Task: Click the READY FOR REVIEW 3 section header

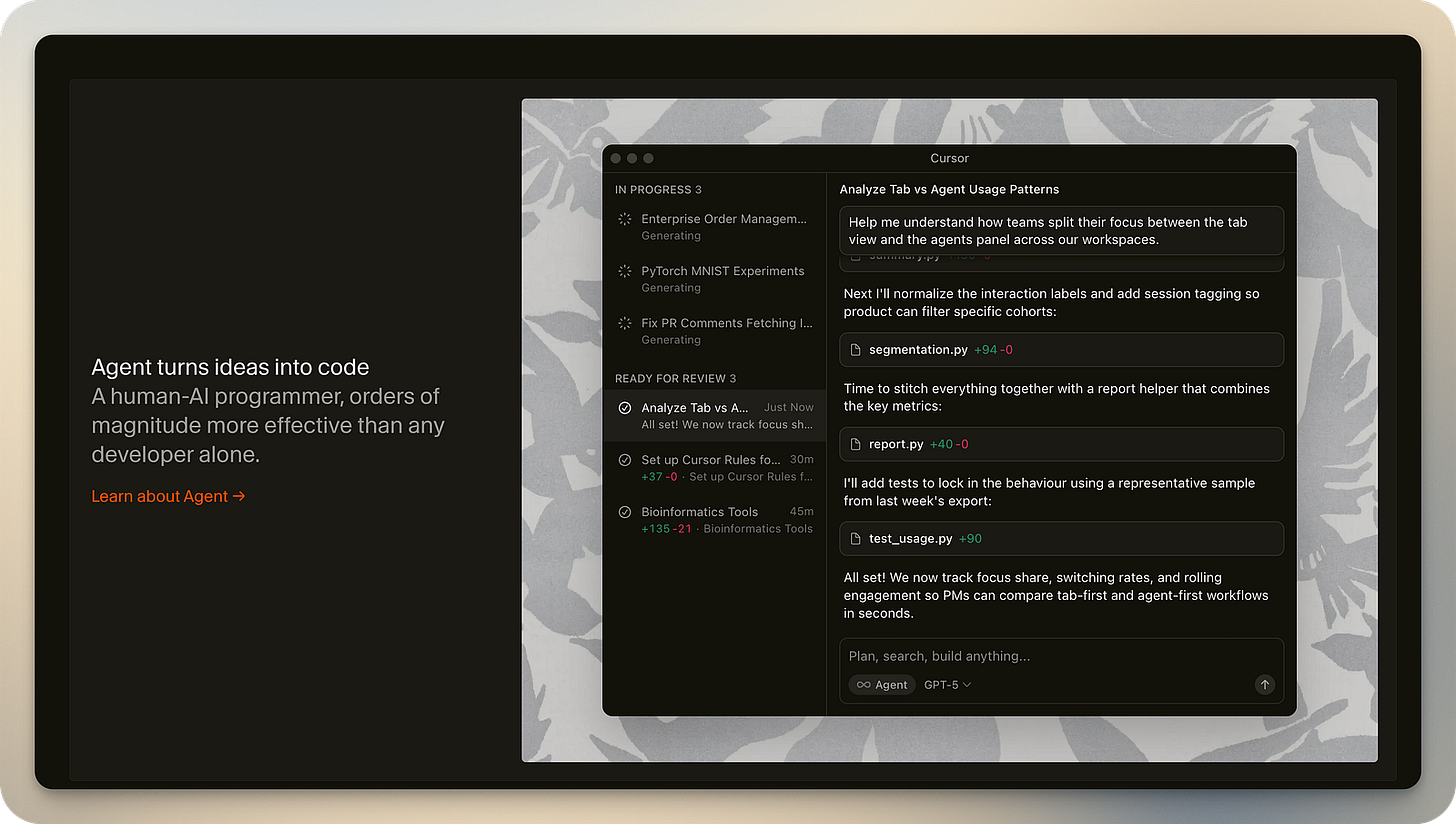Action: (675, 379)
